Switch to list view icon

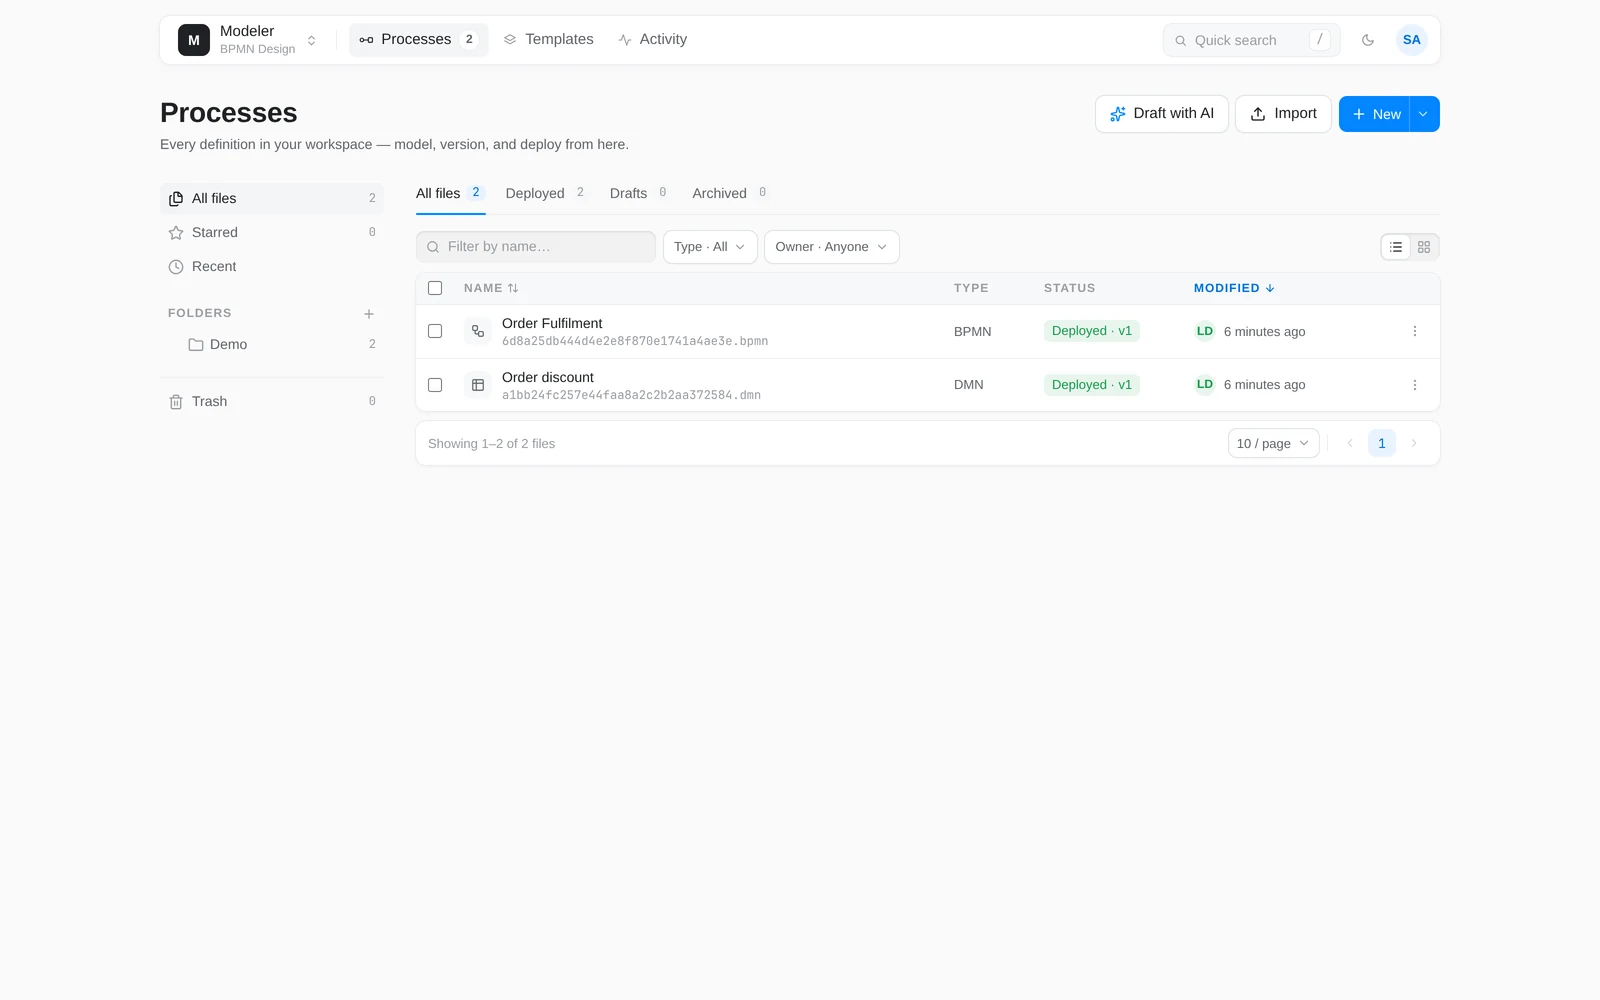(1396, 247)
